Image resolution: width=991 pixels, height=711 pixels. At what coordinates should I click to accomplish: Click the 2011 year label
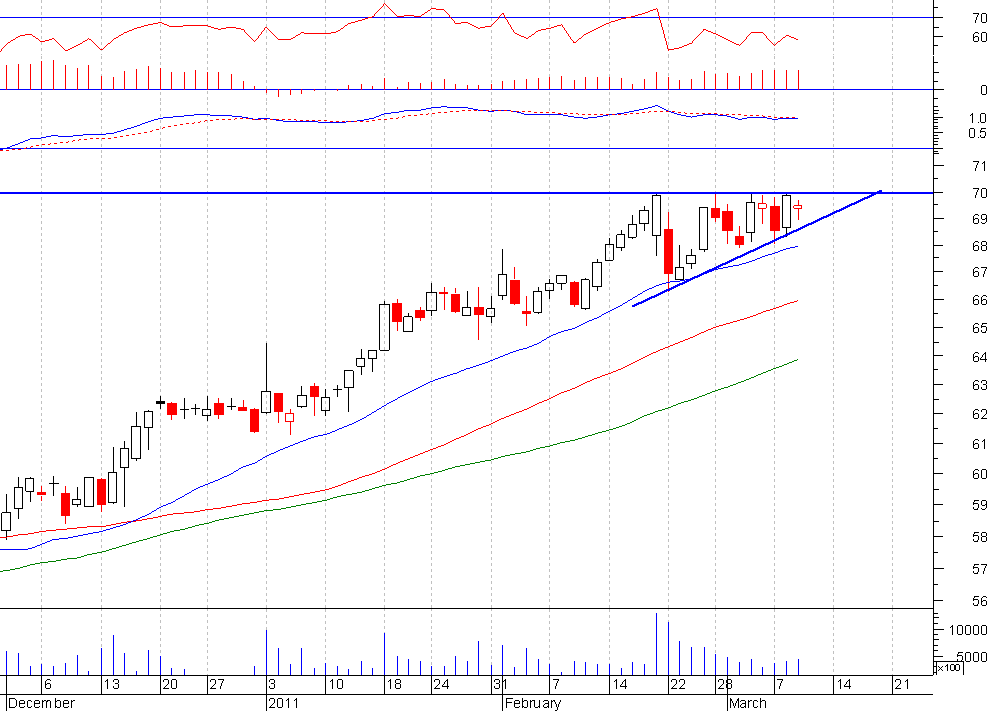click(284, 703)
